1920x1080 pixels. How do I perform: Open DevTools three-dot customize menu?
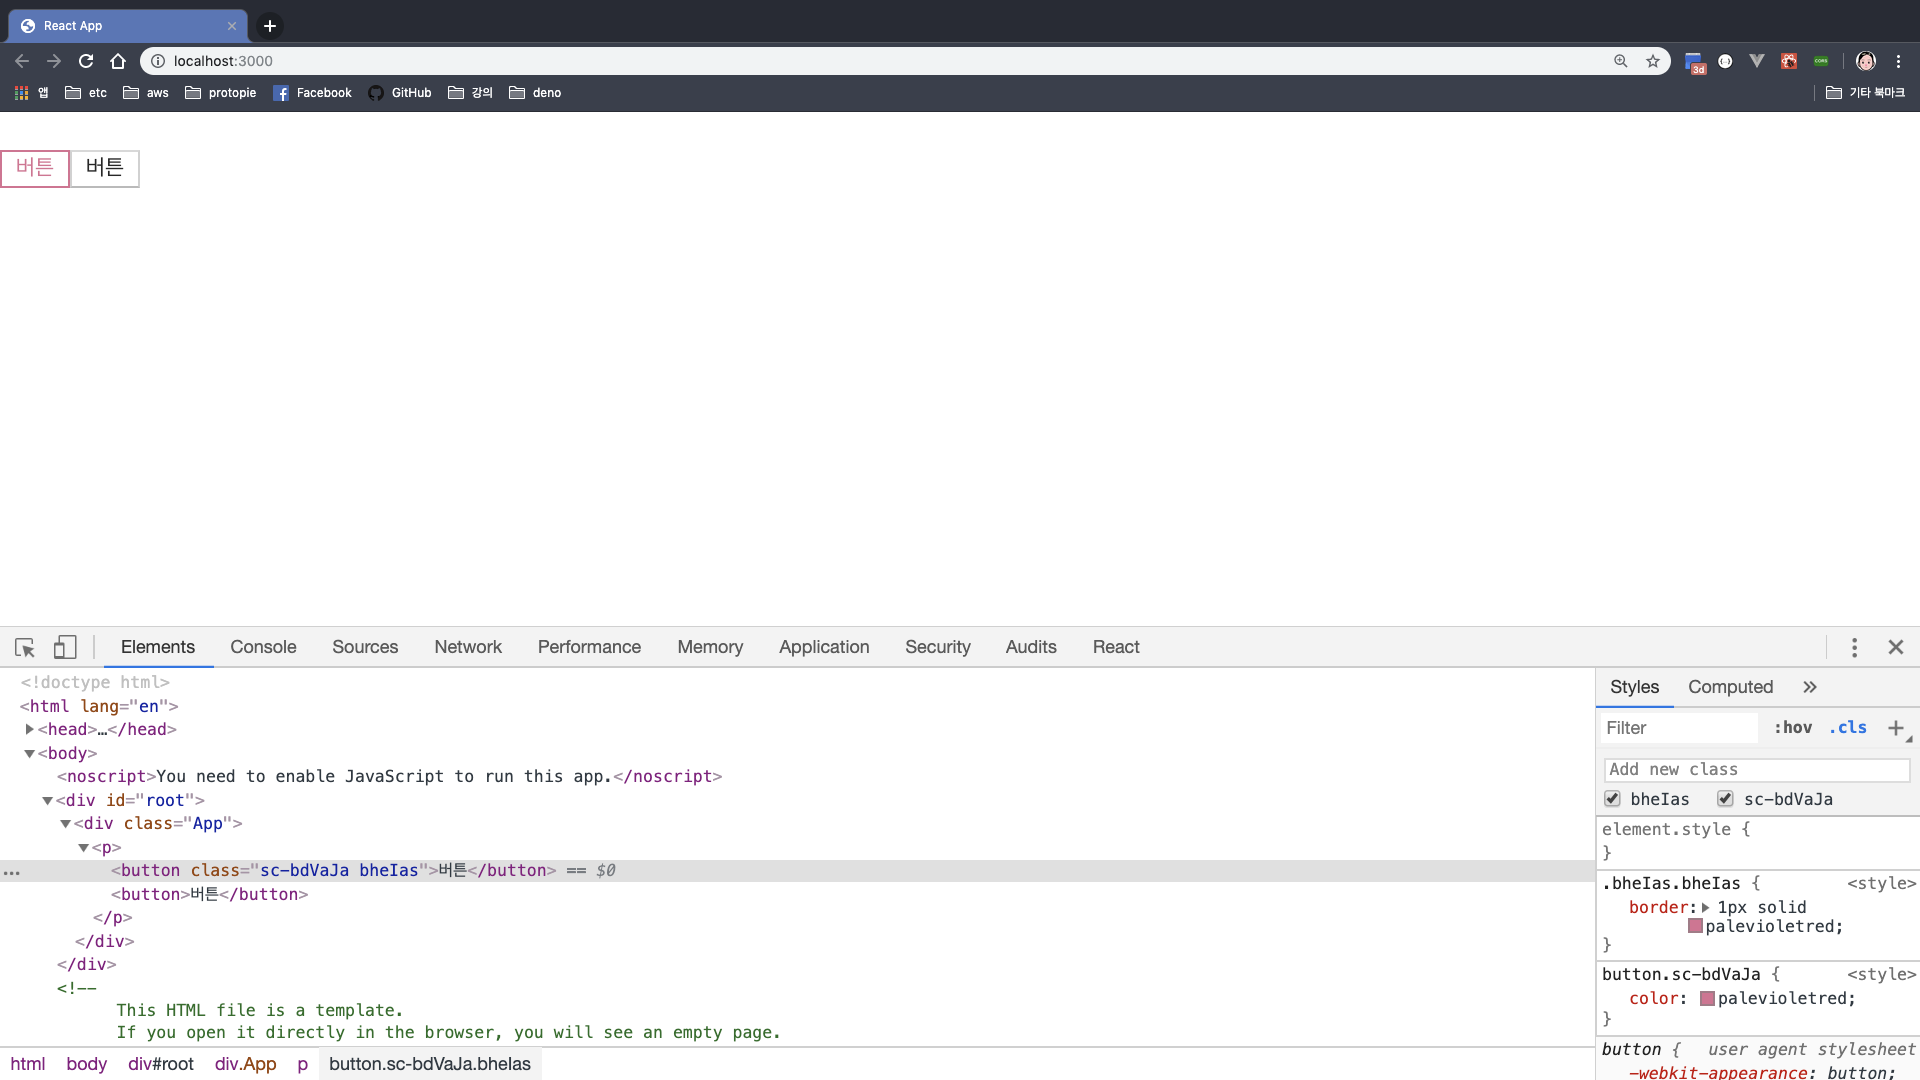pyautogui.click(x=1854, y=648)
